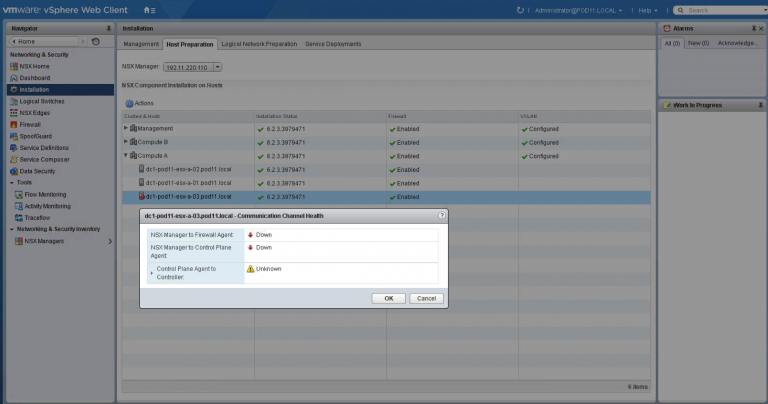The height and width of the screenshot is (404, 768).
Task: Expand Control Plane Agent to Controller row
Action: [x=151, y=271]
